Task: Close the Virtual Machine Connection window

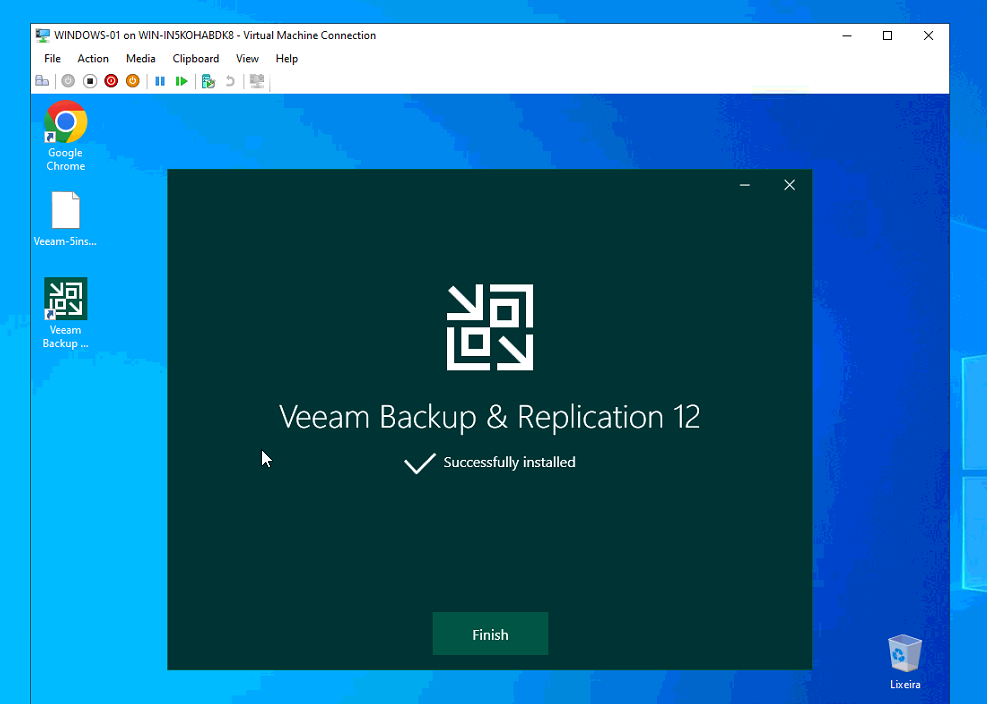Action: pyautogui.click(x=928, y=35)
